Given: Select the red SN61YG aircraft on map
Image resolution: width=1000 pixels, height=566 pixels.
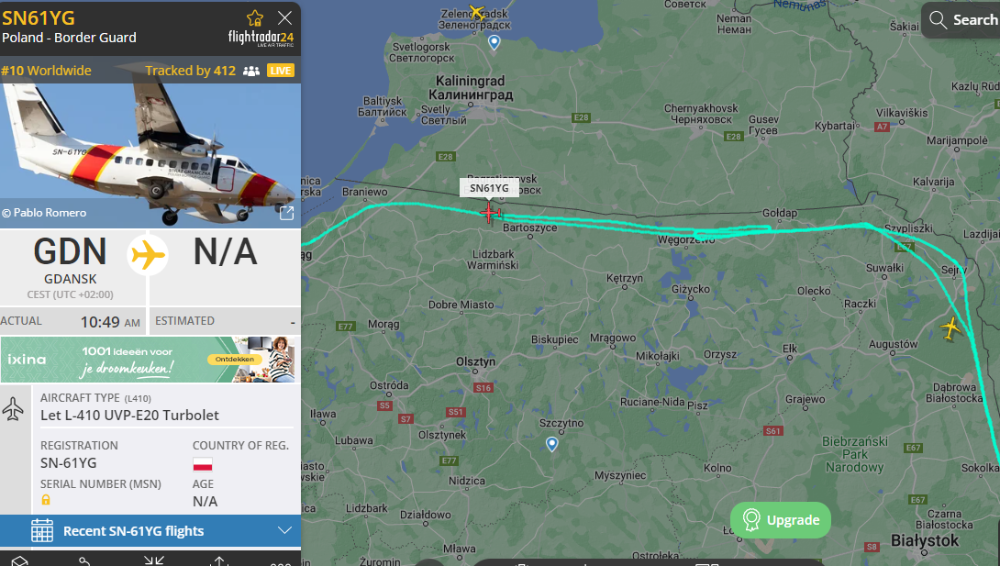Looking at the screenshot, I should [490, 212].
